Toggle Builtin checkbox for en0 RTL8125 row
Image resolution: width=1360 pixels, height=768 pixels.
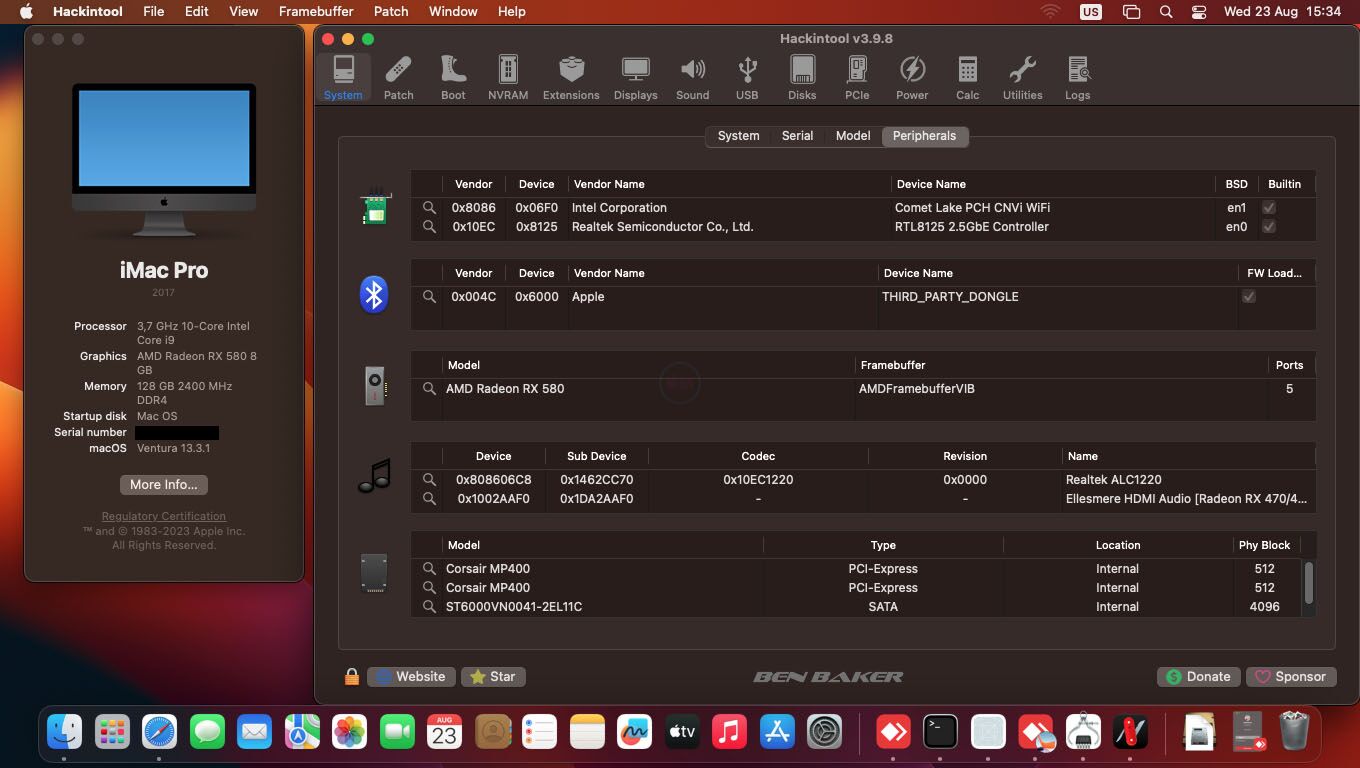1269,226
